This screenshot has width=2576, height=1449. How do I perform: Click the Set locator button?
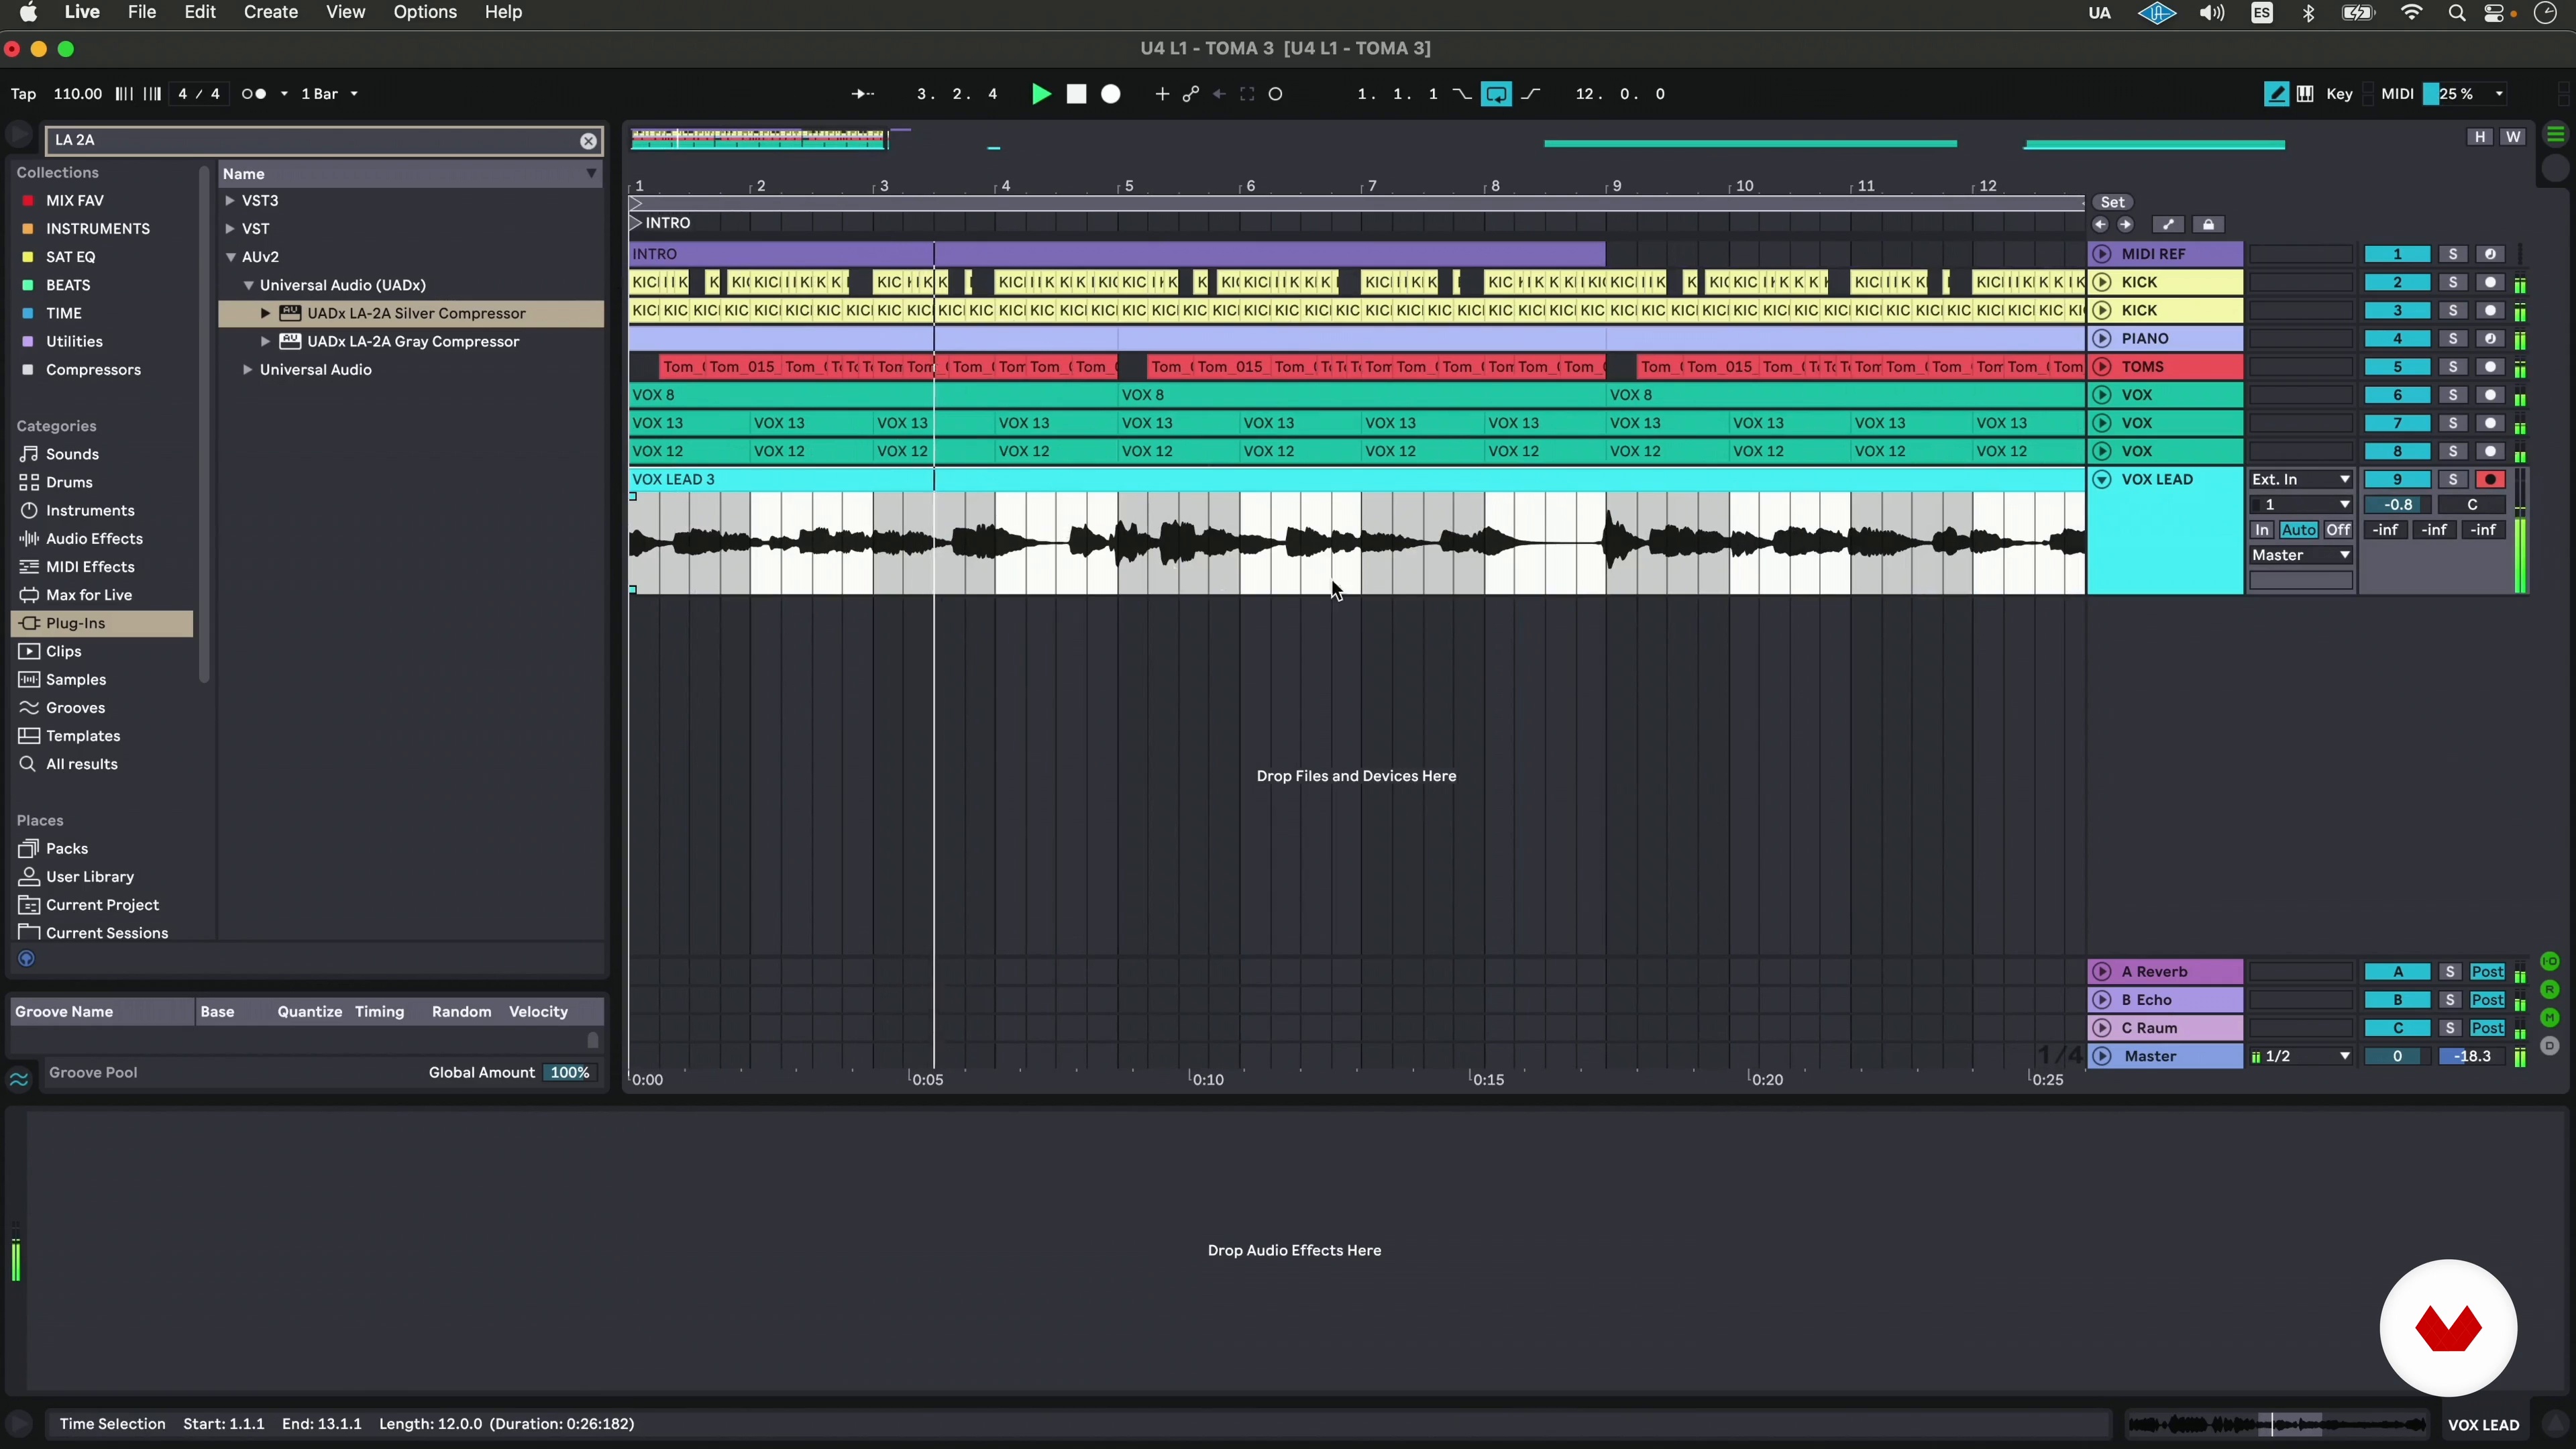click(2112, 202)
